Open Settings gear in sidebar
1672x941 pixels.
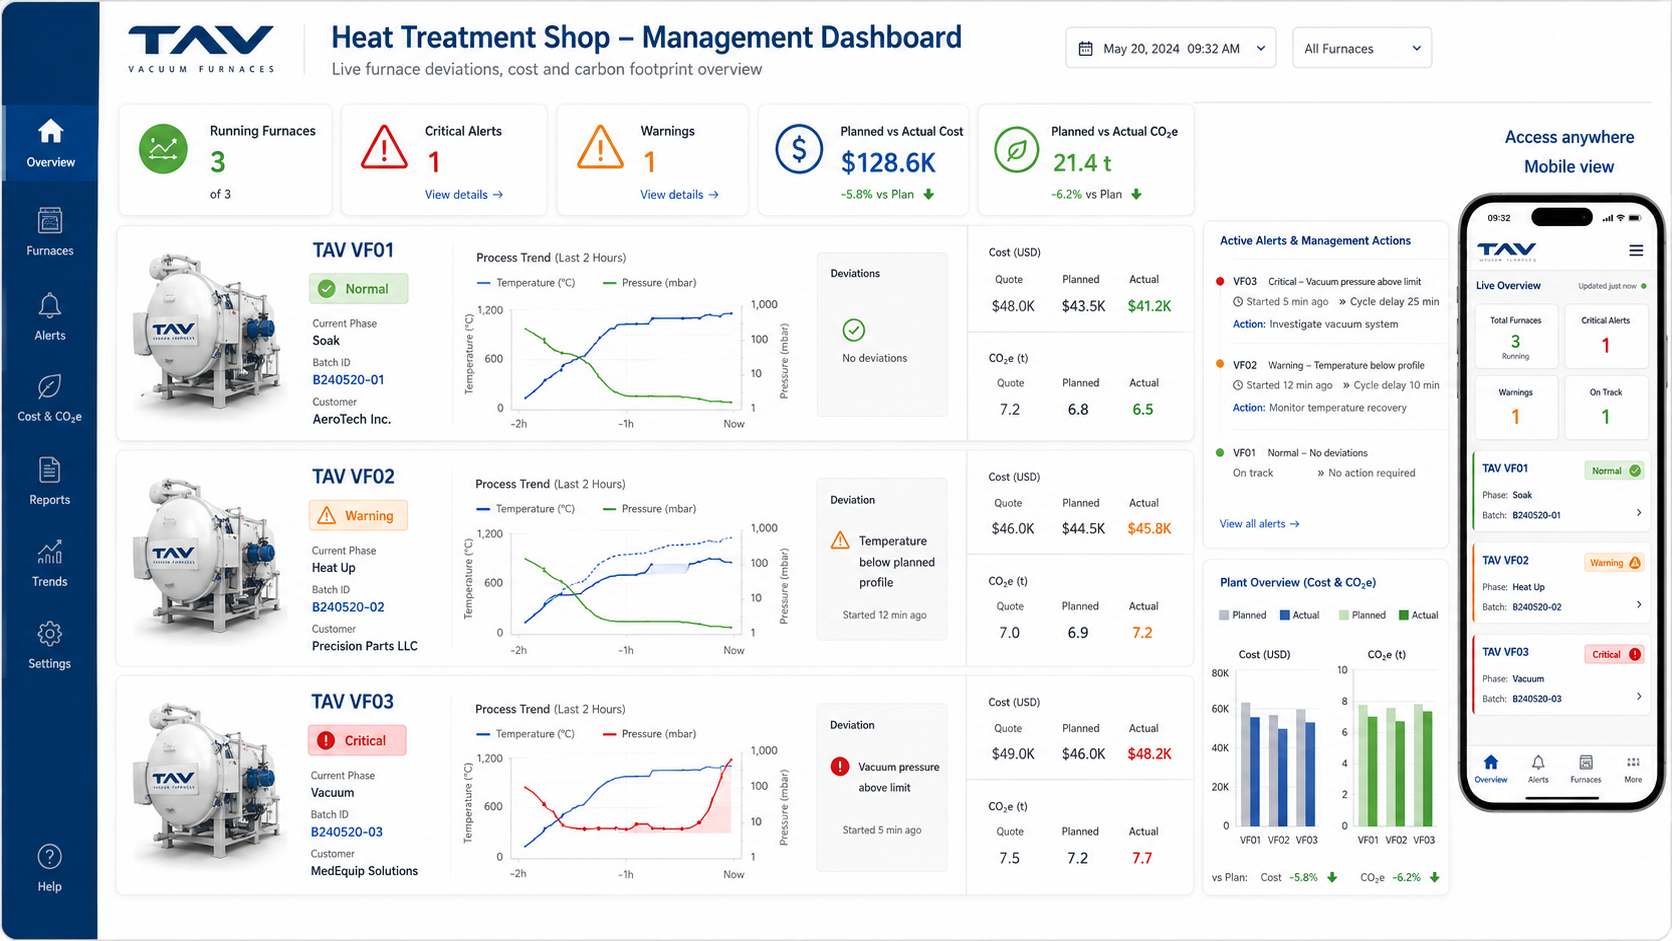coord(50,634)
